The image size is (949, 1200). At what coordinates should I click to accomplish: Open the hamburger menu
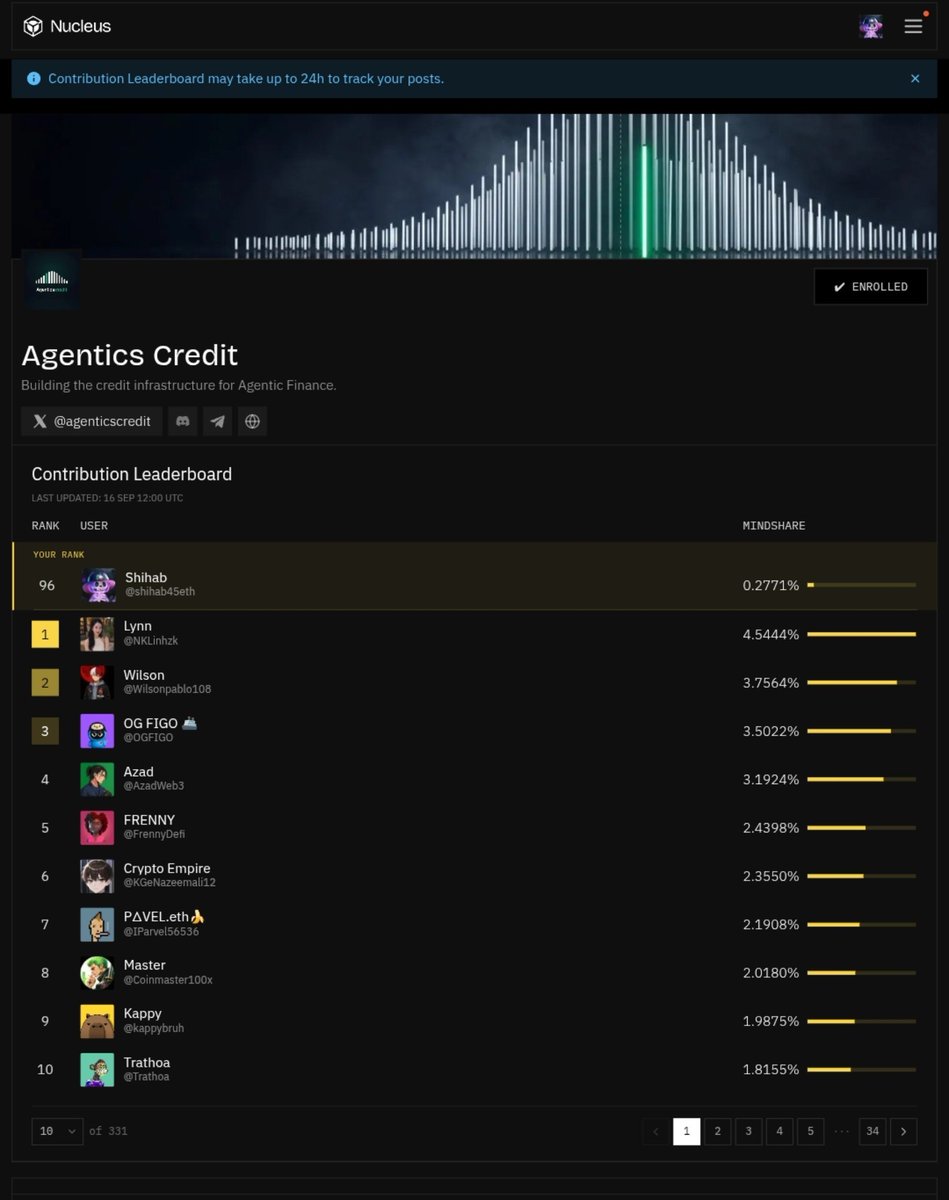tap(913, 27)
